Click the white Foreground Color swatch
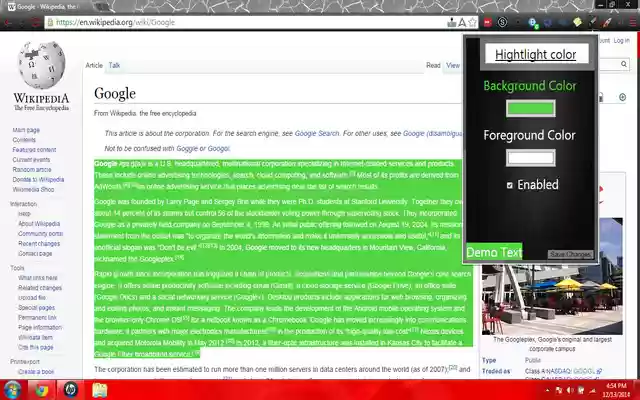The width and height of the screenshot is (640, 400). coord(530,158)
